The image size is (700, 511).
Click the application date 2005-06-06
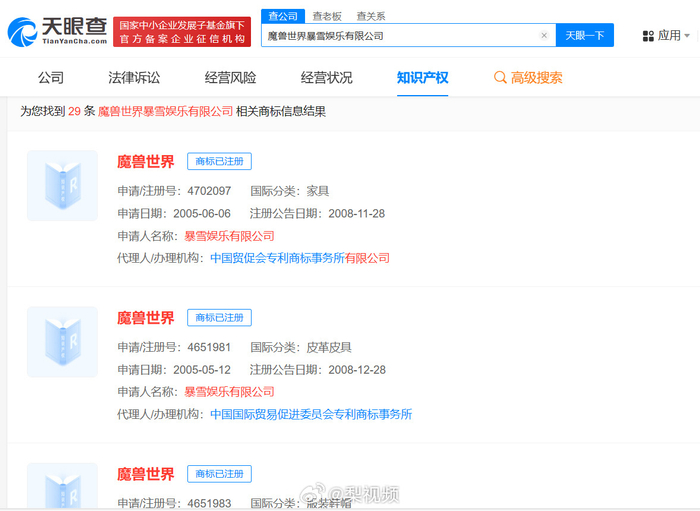[202, 214]
